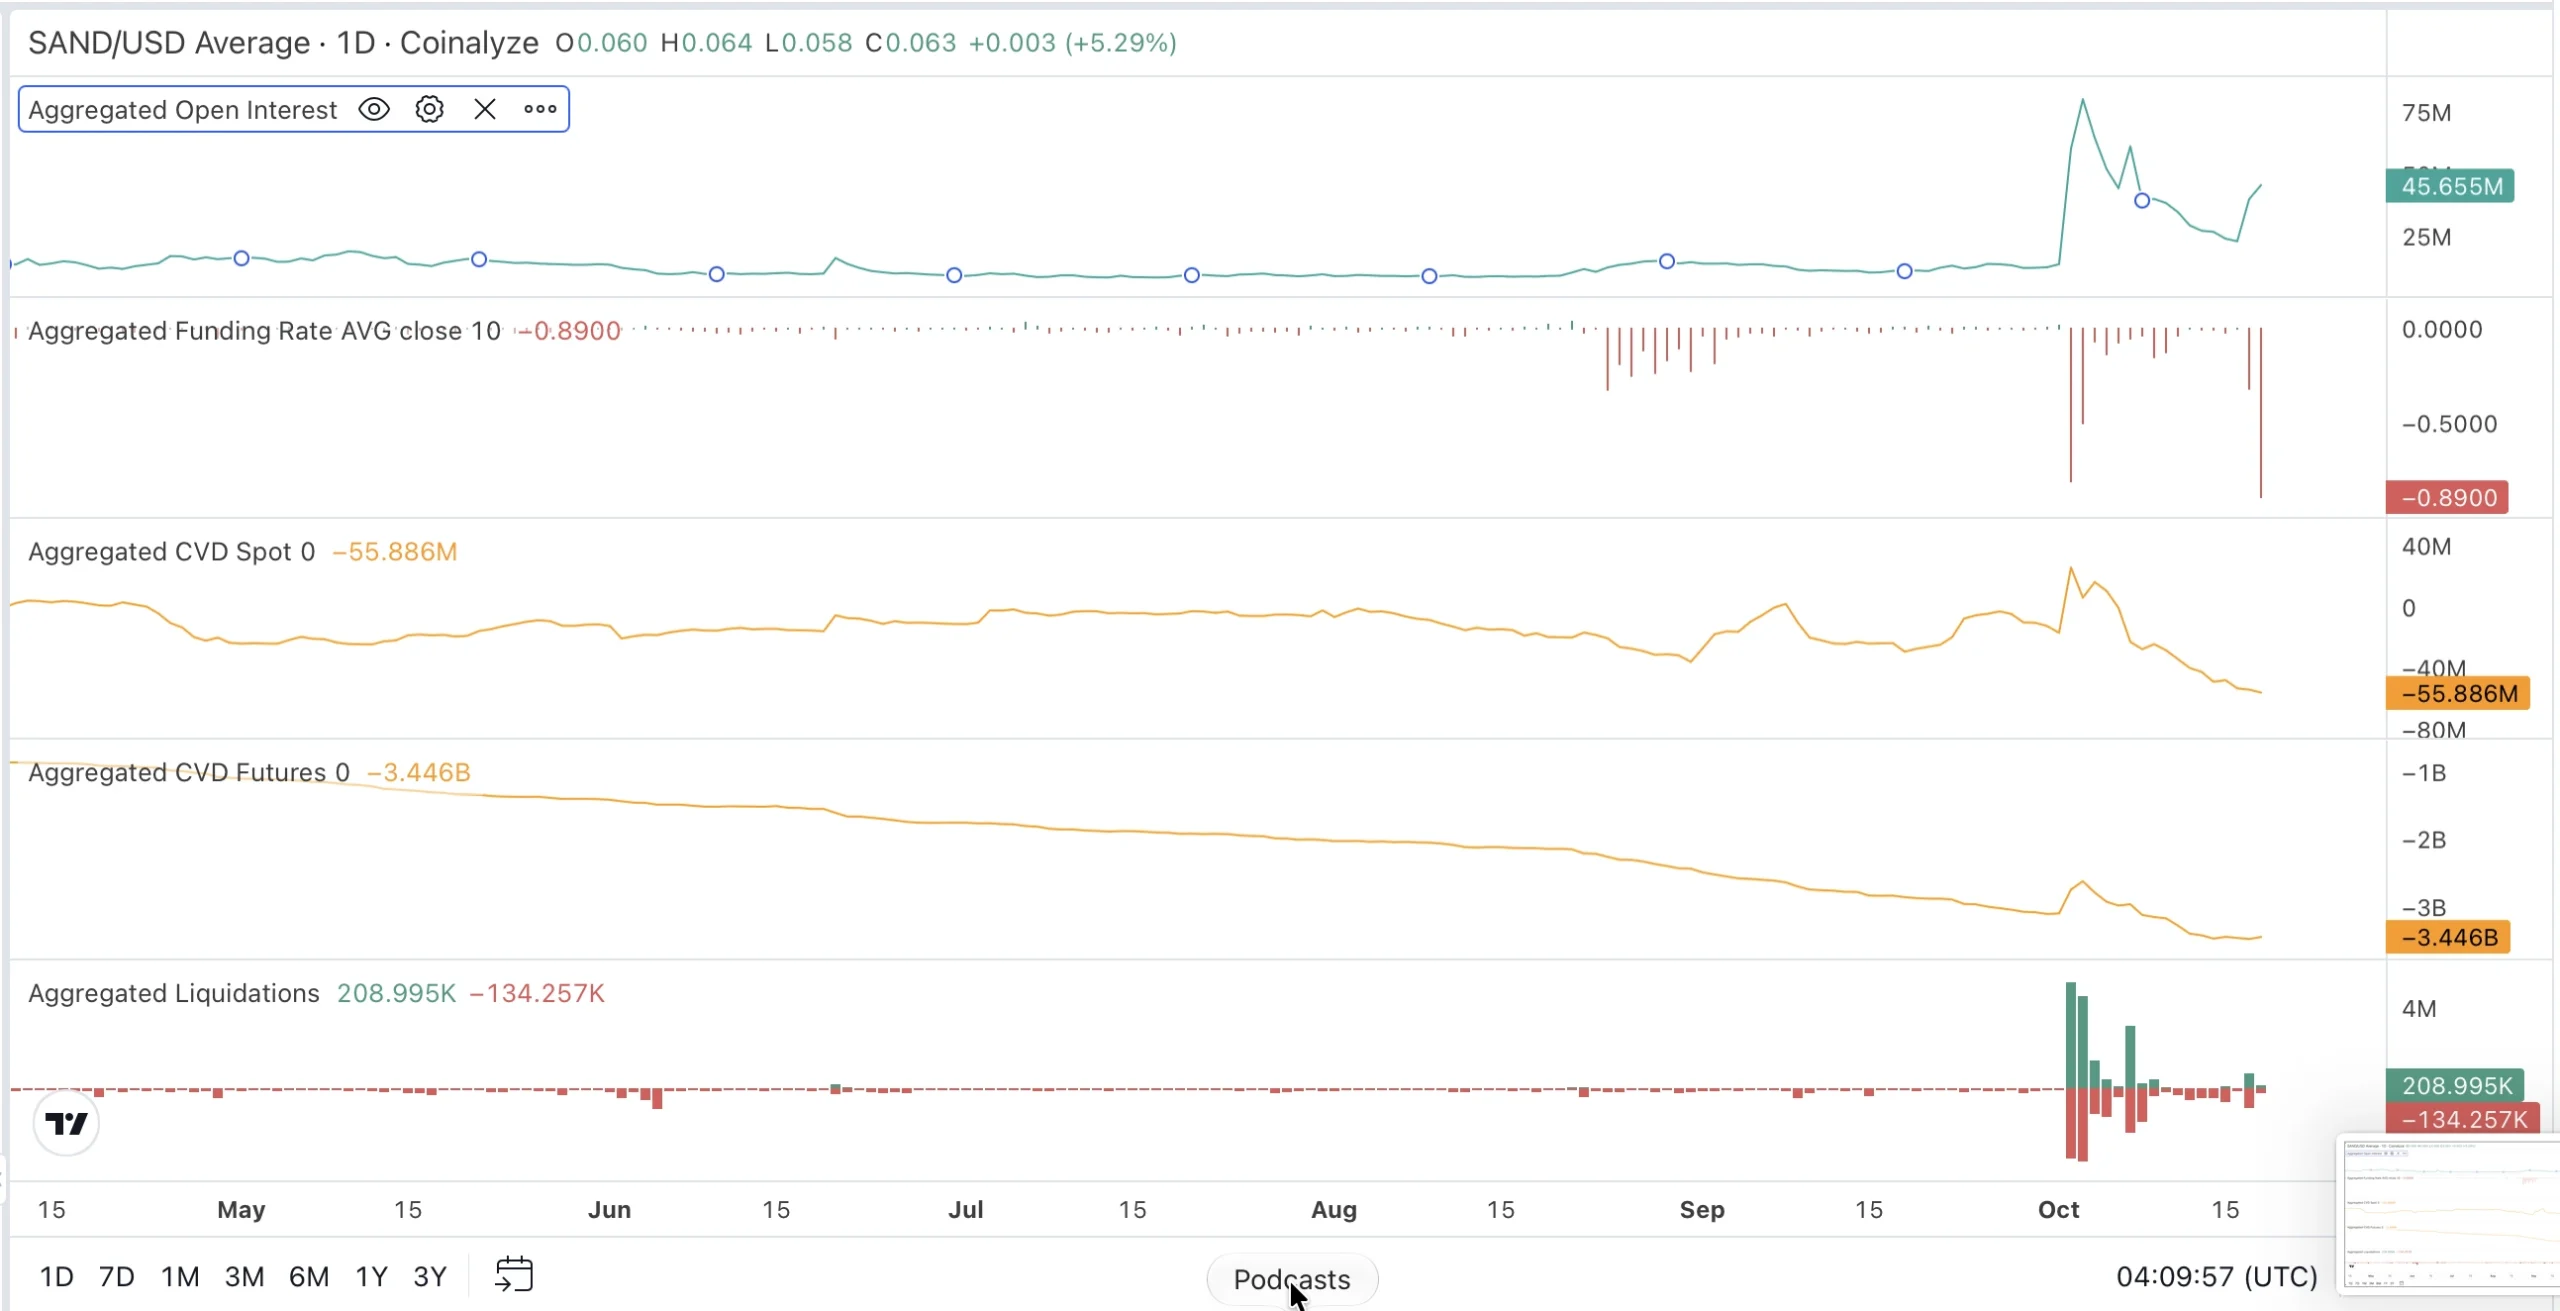The image size is (2560, 1311).
Task: Click the -0.8900 funding rate axis label
Action: (x=2447, y=498)
